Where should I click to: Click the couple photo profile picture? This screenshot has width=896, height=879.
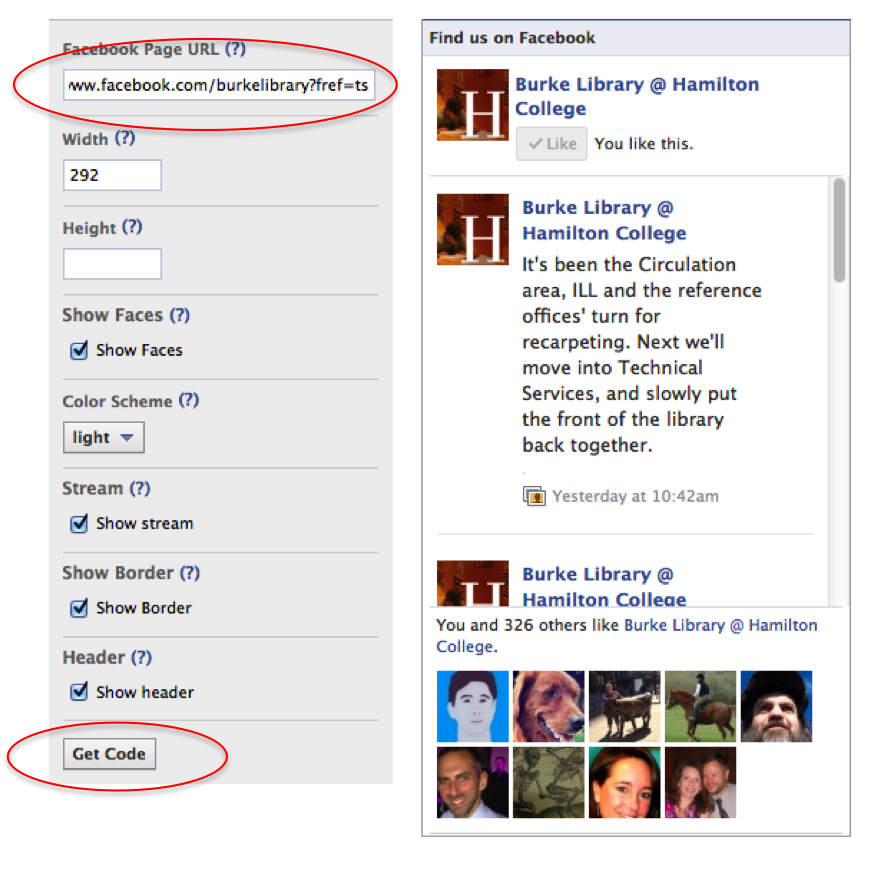tap(701, 782)
